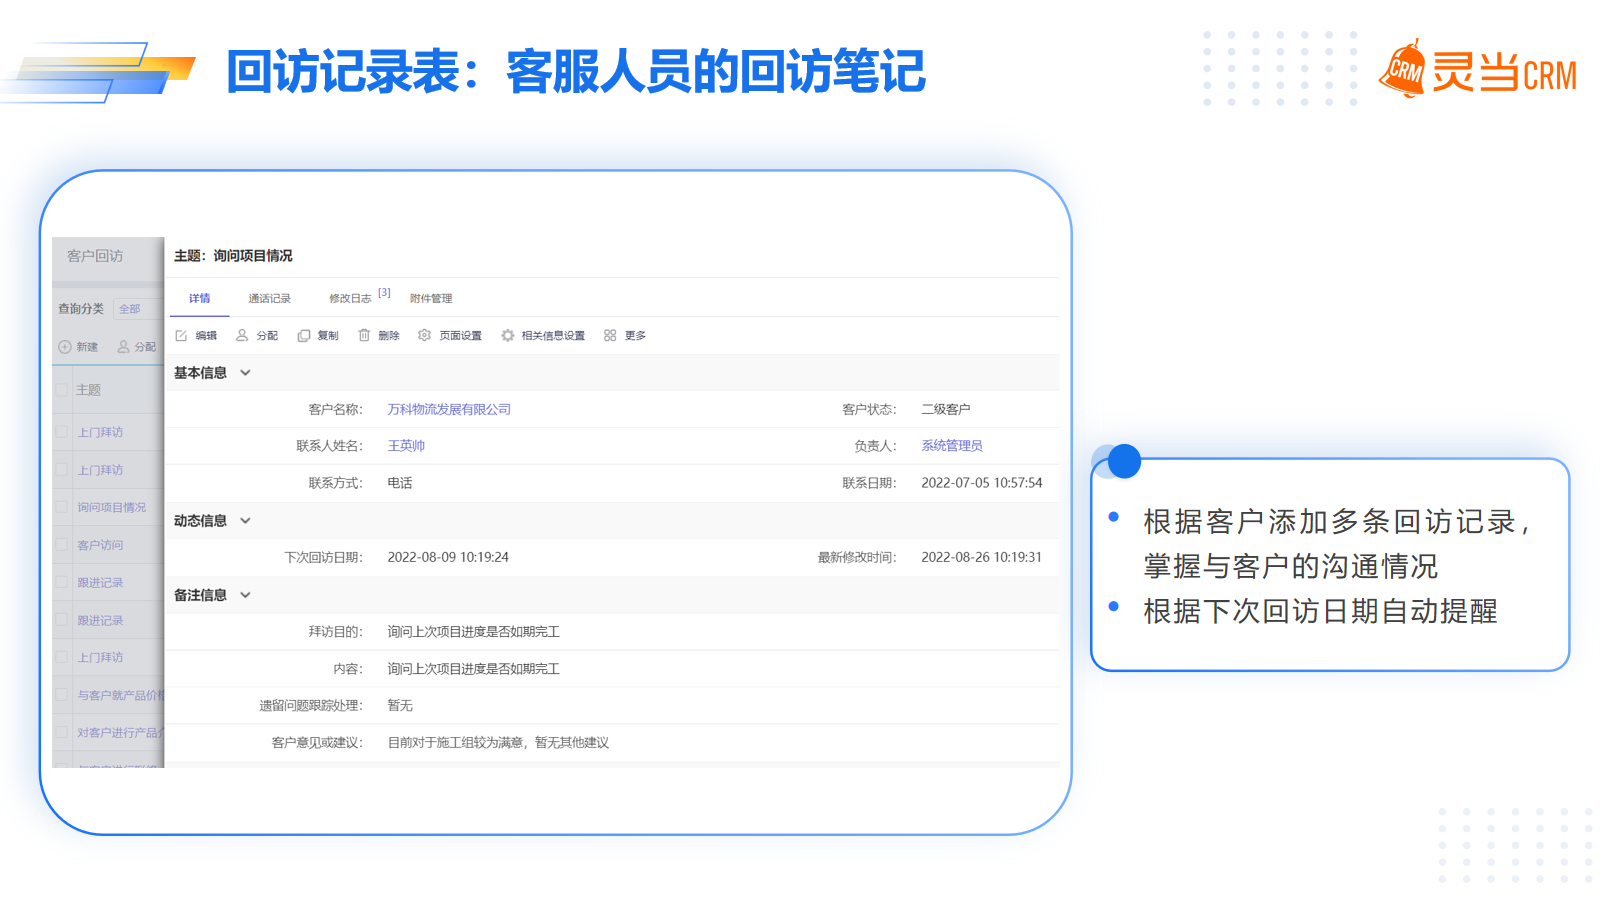Click the 更多 grid icon
1600x900 pixels.
coord(610,336)
